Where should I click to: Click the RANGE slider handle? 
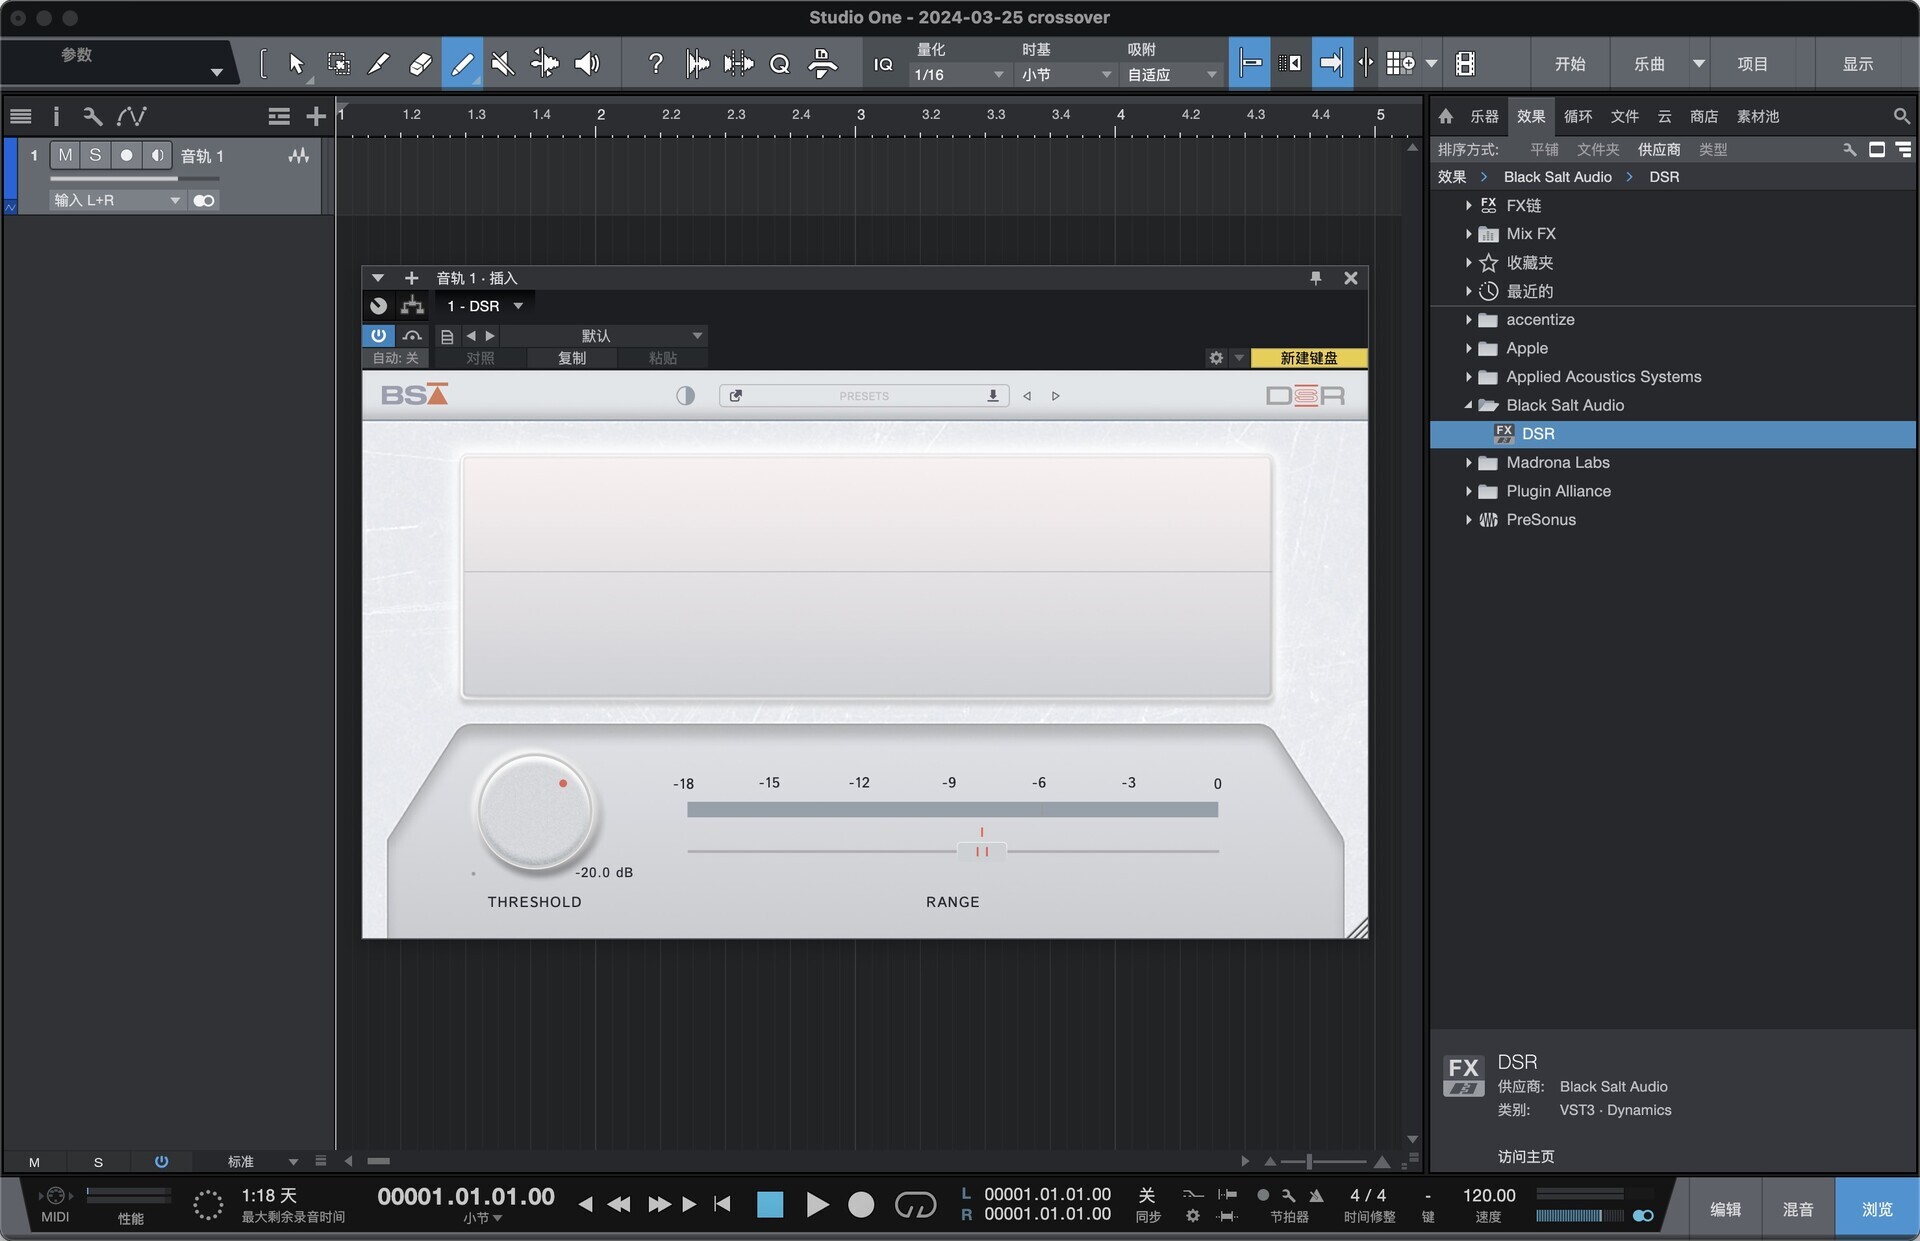[981, 851]
